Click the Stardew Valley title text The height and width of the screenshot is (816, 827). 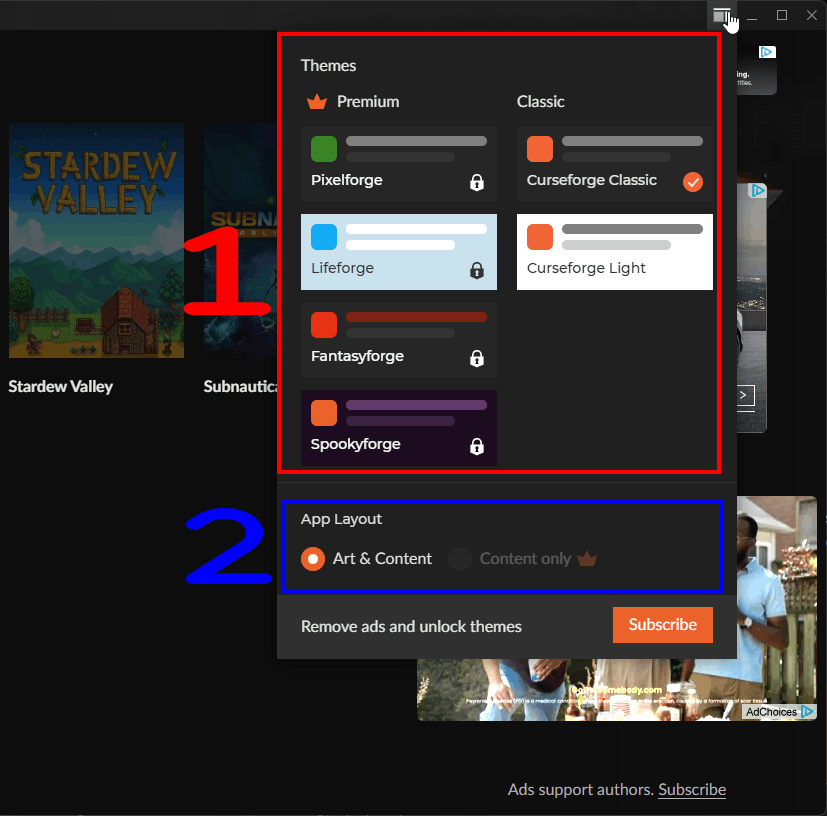pos(61,387)
